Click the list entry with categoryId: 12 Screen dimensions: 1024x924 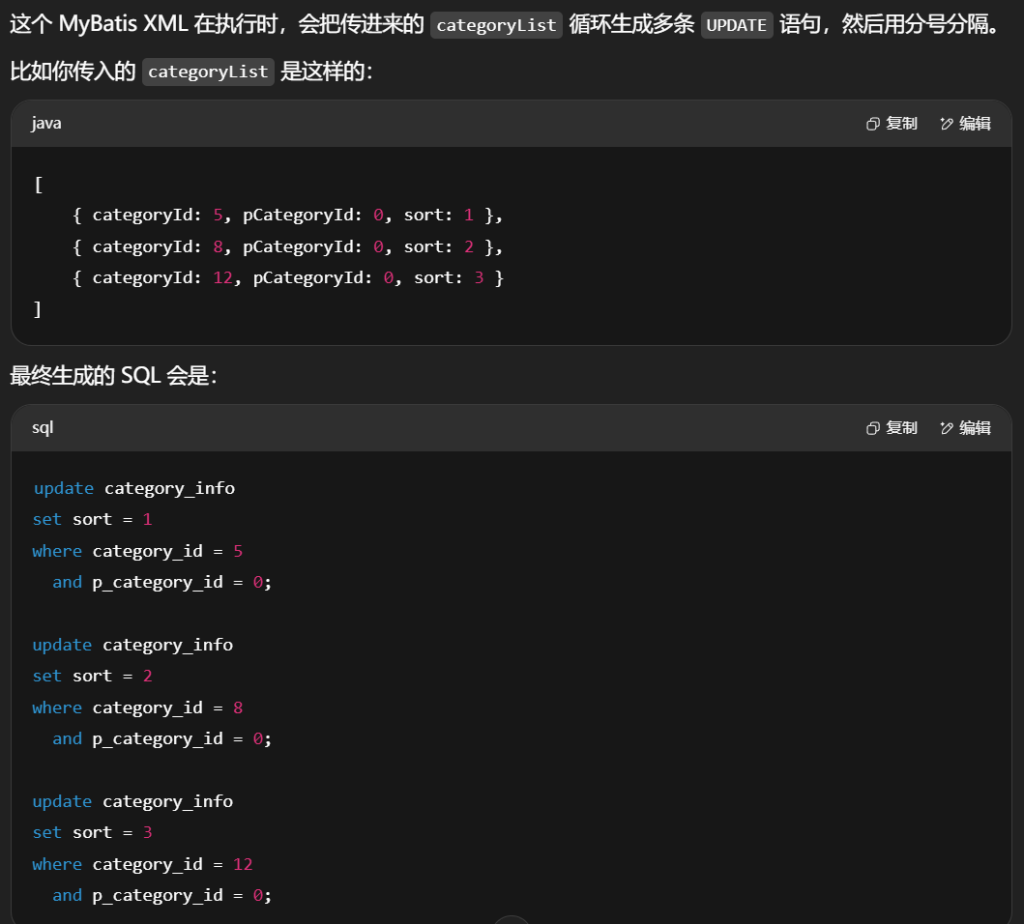point(288,277)
